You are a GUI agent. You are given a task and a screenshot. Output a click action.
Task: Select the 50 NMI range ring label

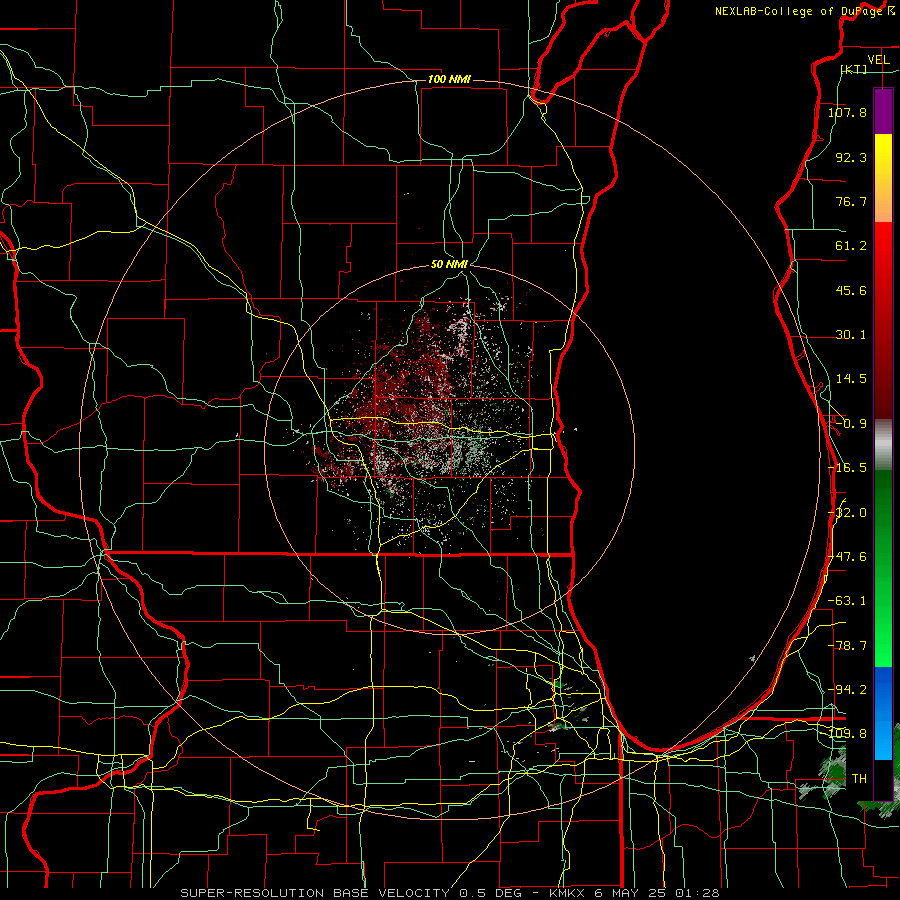coord(449,265)
